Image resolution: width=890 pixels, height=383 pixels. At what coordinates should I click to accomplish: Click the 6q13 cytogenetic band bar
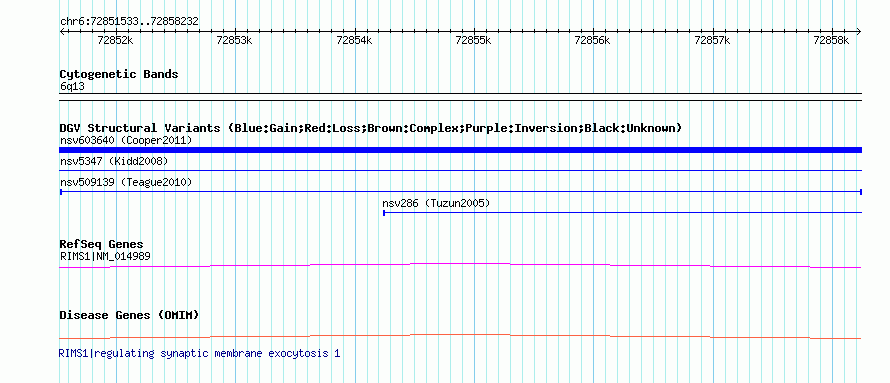pos(460,97)
